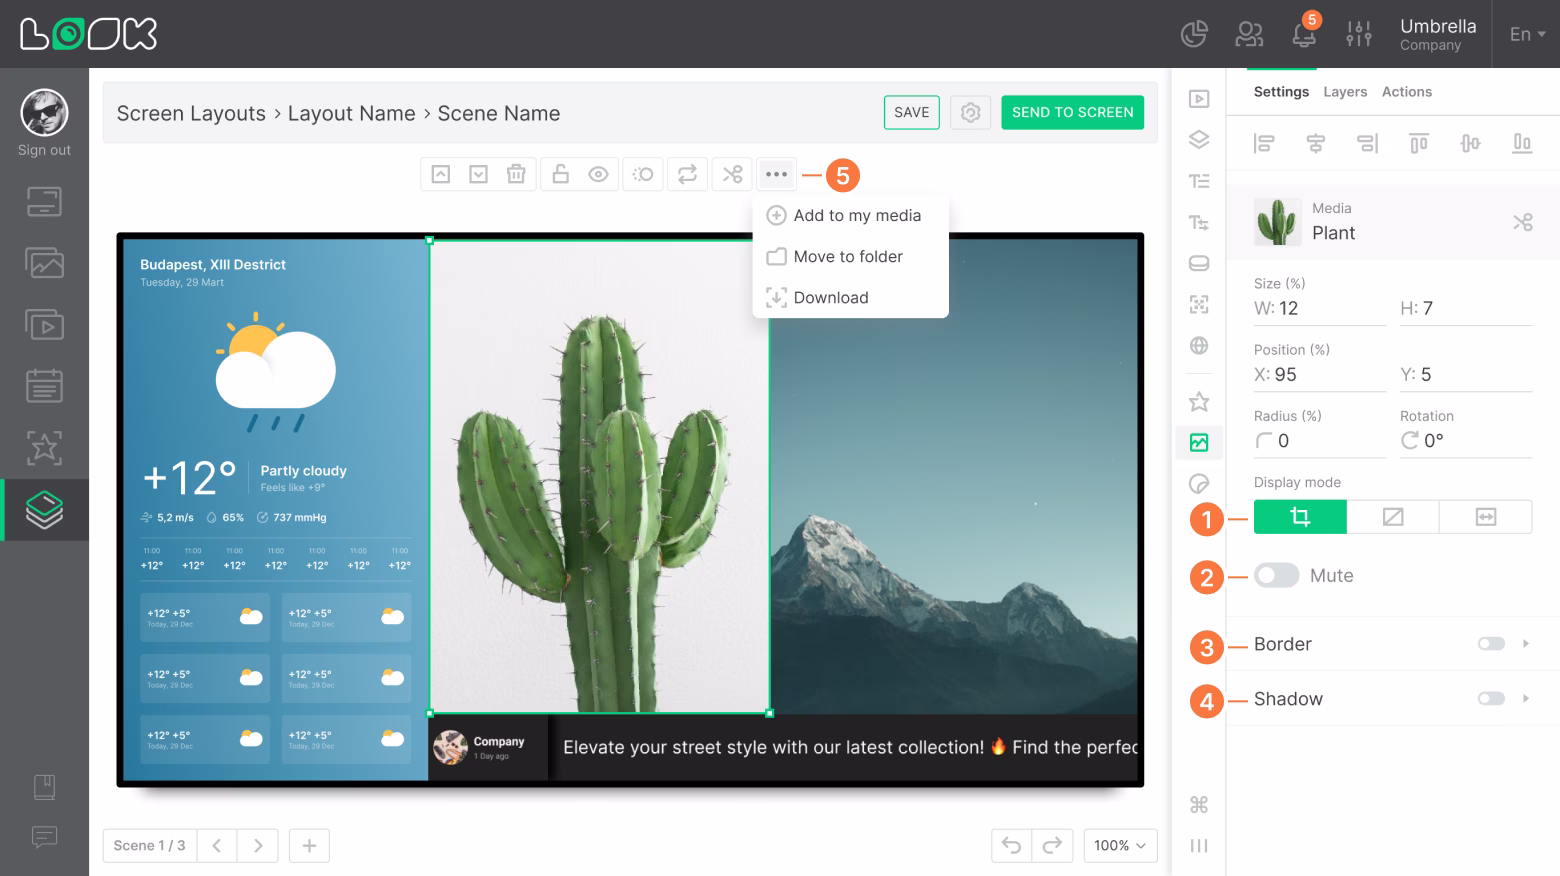Expand the Border section arrow
The image size is (1560, 876).
point(1526,644)
